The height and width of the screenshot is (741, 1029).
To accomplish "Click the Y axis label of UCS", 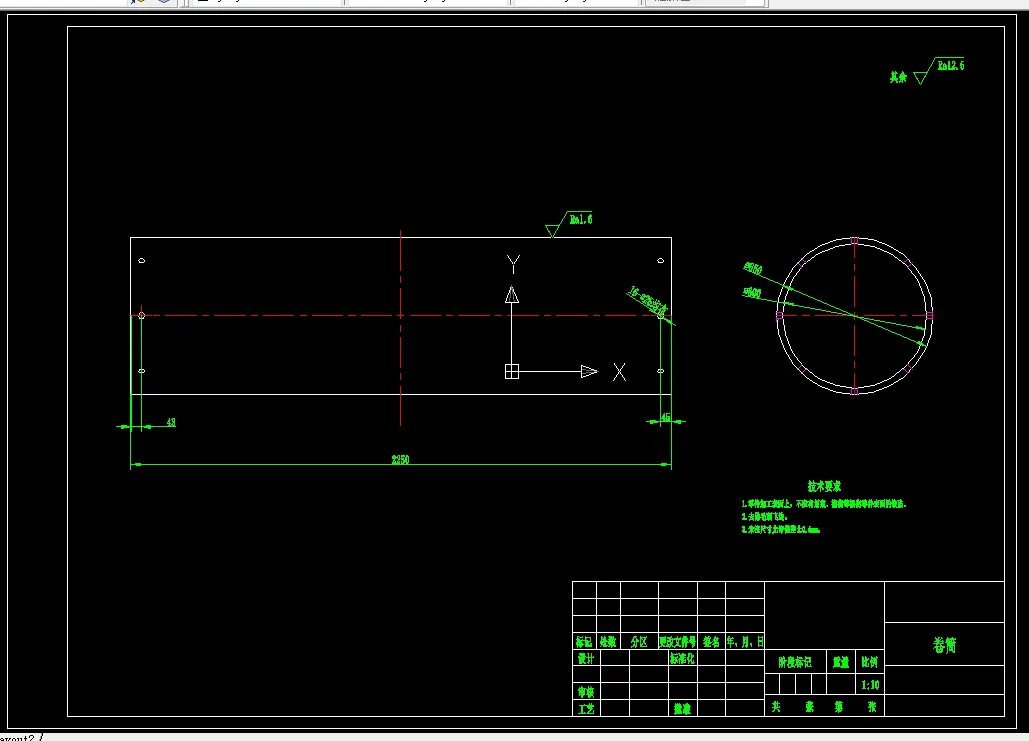I will [x=513, y=265].
